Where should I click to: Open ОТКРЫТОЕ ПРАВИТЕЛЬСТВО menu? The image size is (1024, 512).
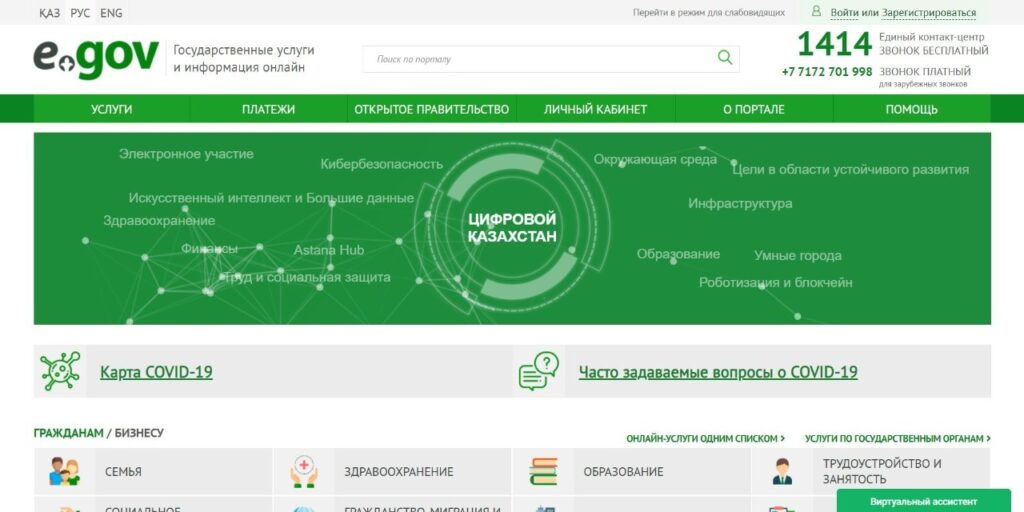click(432, 109)
